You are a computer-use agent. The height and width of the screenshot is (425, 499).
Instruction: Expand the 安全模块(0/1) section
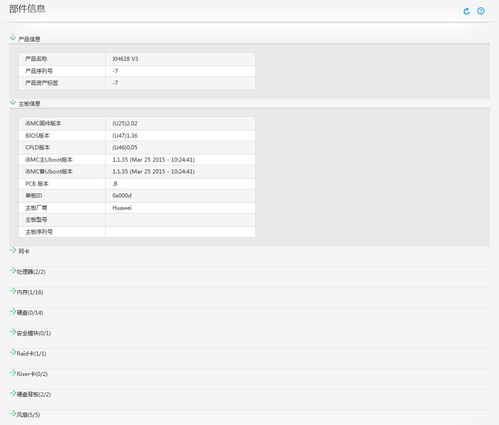13,332
